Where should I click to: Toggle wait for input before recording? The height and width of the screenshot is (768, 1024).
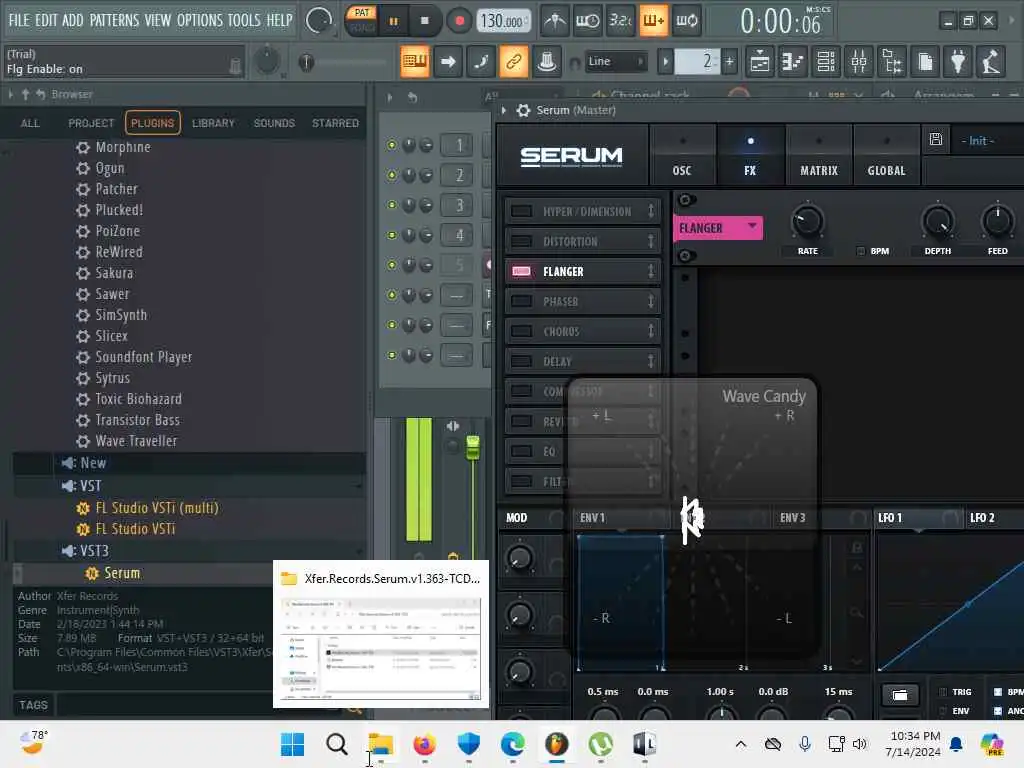coord(587,21)
